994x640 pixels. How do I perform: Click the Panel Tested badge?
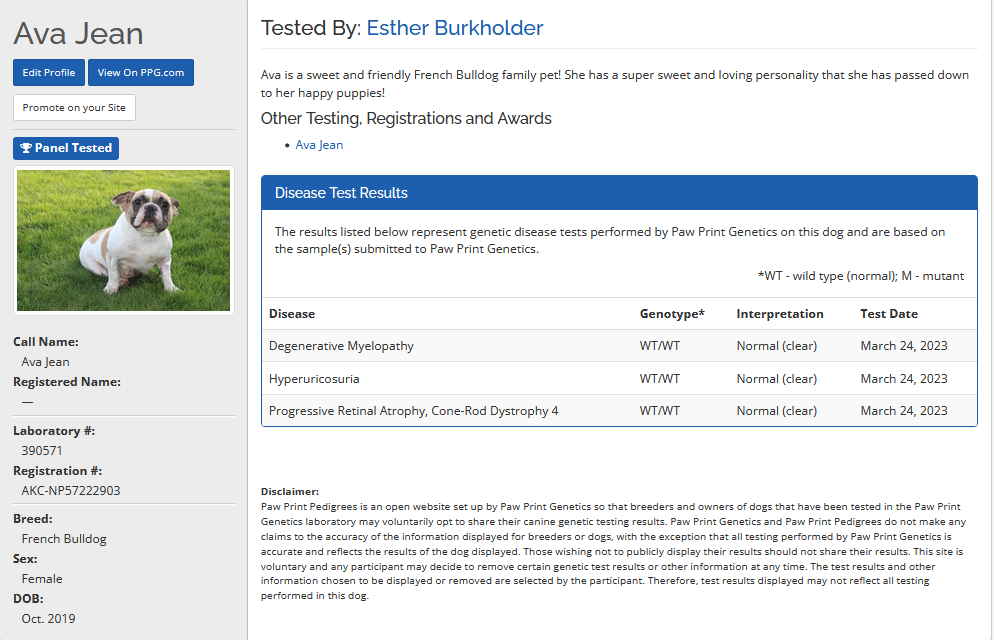(x=66, y=148)
